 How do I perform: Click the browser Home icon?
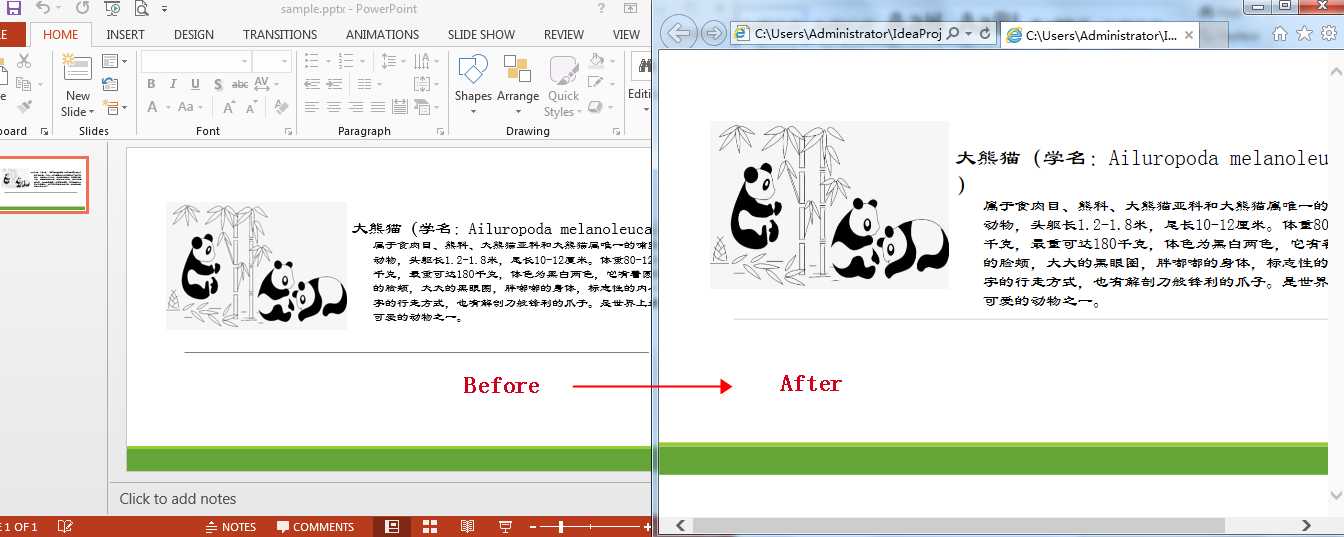(1280, 33)
